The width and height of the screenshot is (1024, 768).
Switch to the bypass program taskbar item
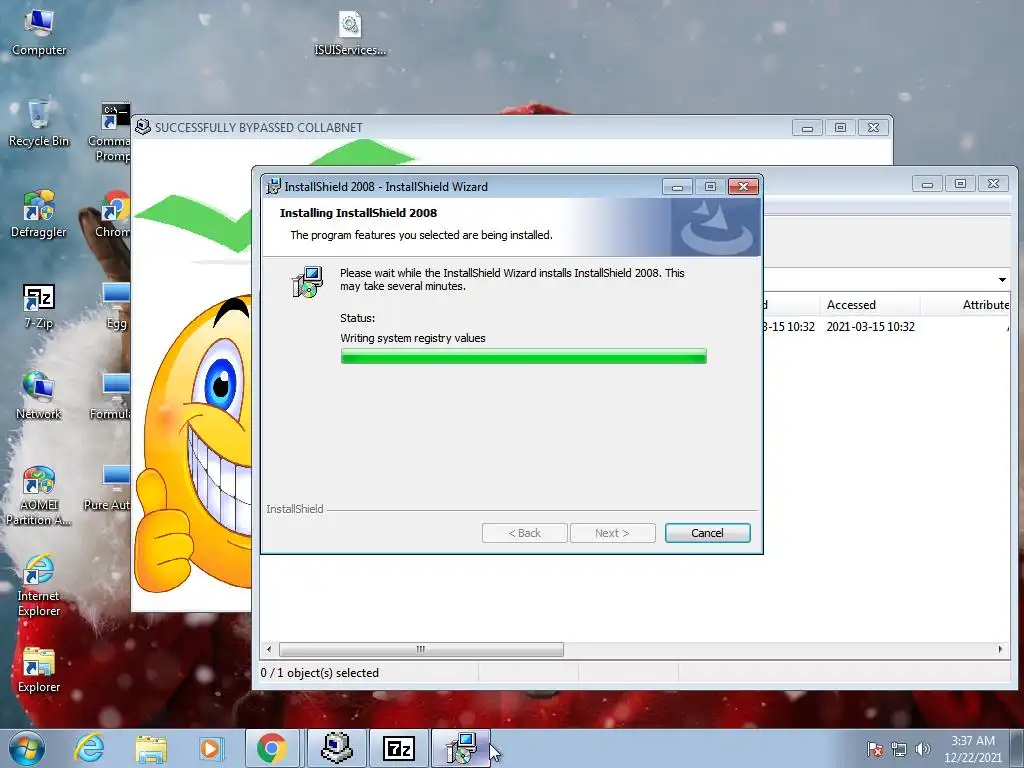tap(337, 748)
